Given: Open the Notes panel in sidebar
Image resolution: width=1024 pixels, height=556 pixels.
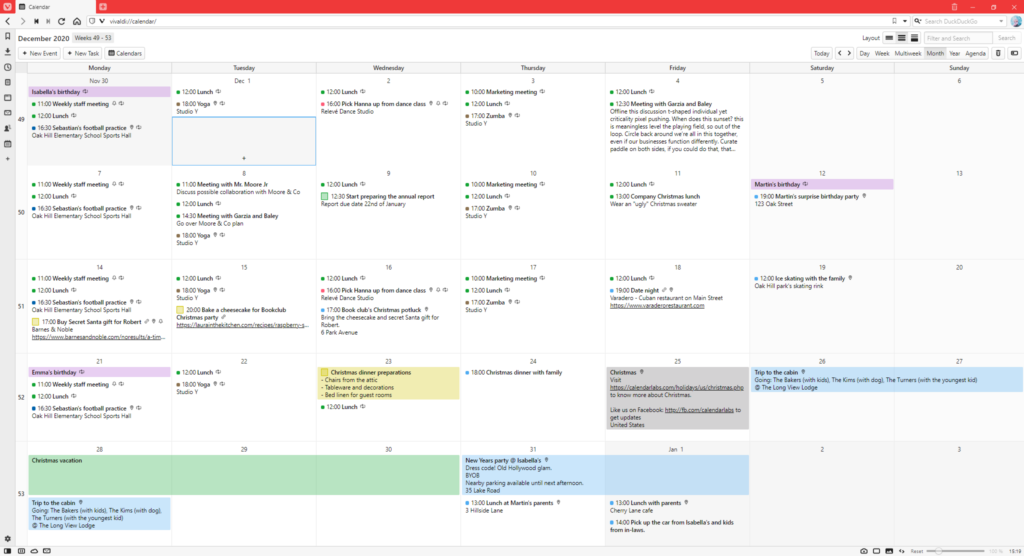Looking at the screenshot, I should coord(7,82).
